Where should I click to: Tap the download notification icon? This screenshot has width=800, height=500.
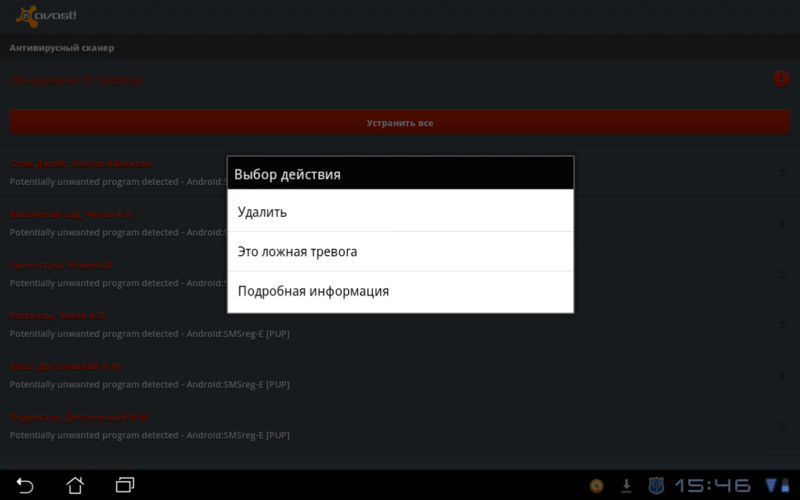point(626,486)
